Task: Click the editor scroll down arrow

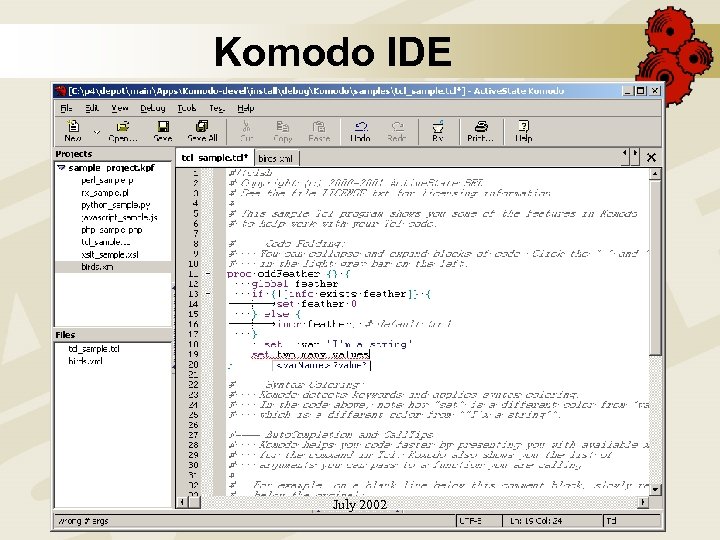Action: (655, 489)
